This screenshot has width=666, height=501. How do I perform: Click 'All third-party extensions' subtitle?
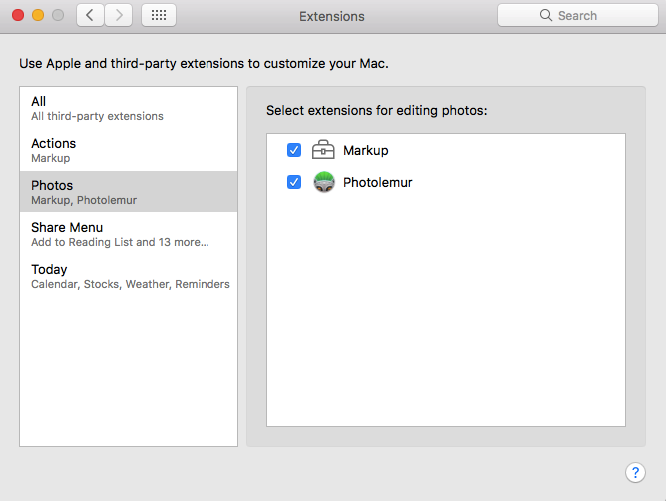[97, 116]
